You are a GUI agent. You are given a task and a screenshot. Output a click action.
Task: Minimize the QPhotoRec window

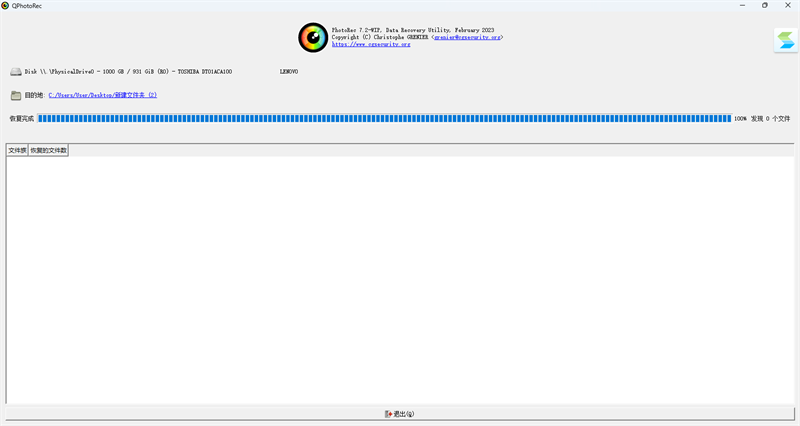tap(742, 6)
